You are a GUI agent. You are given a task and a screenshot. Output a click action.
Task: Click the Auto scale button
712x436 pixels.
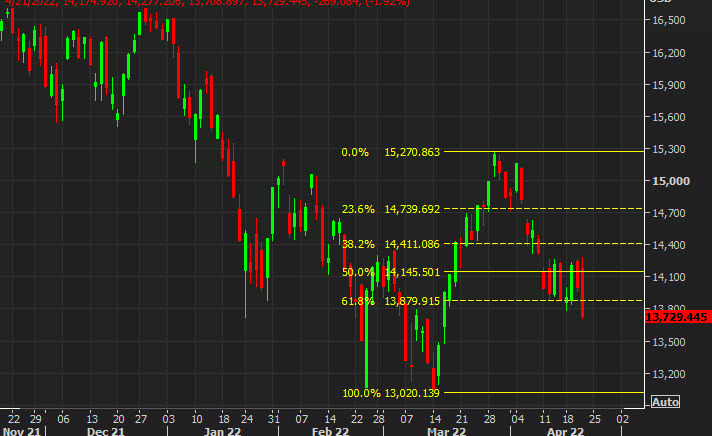pos(665,402)
